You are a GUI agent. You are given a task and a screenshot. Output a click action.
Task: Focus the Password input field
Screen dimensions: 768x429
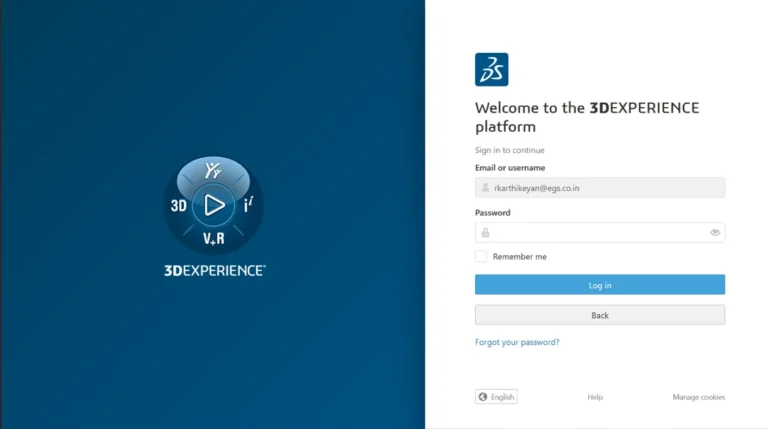[x=600, y=233]
